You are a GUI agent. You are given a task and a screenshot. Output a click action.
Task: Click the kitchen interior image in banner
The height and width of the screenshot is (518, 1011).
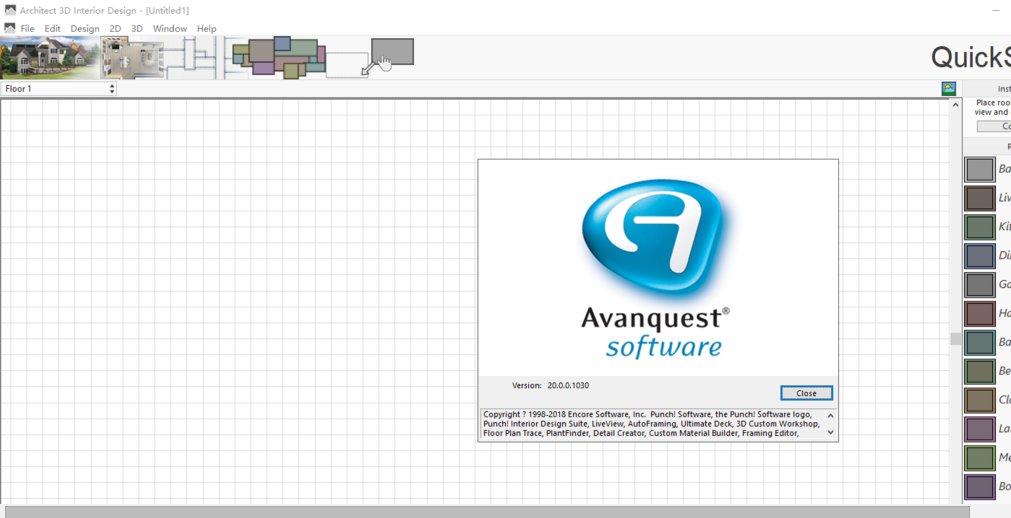coord(132,57)
